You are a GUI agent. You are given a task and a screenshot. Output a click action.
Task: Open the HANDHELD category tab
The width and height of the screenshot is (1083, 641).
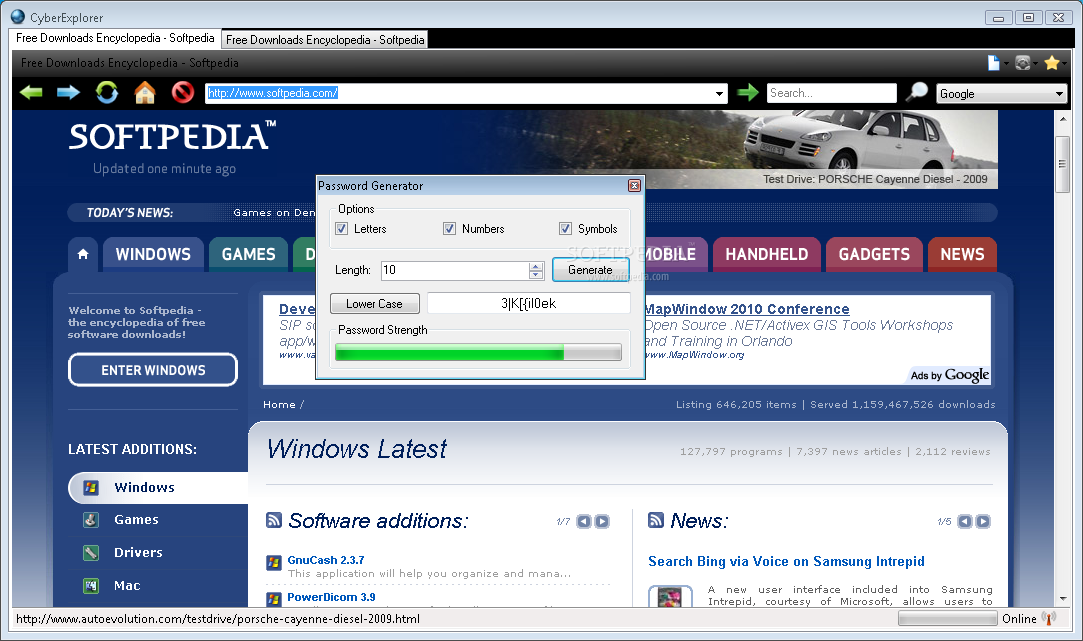pyautogui.click(x=767, y=254)
